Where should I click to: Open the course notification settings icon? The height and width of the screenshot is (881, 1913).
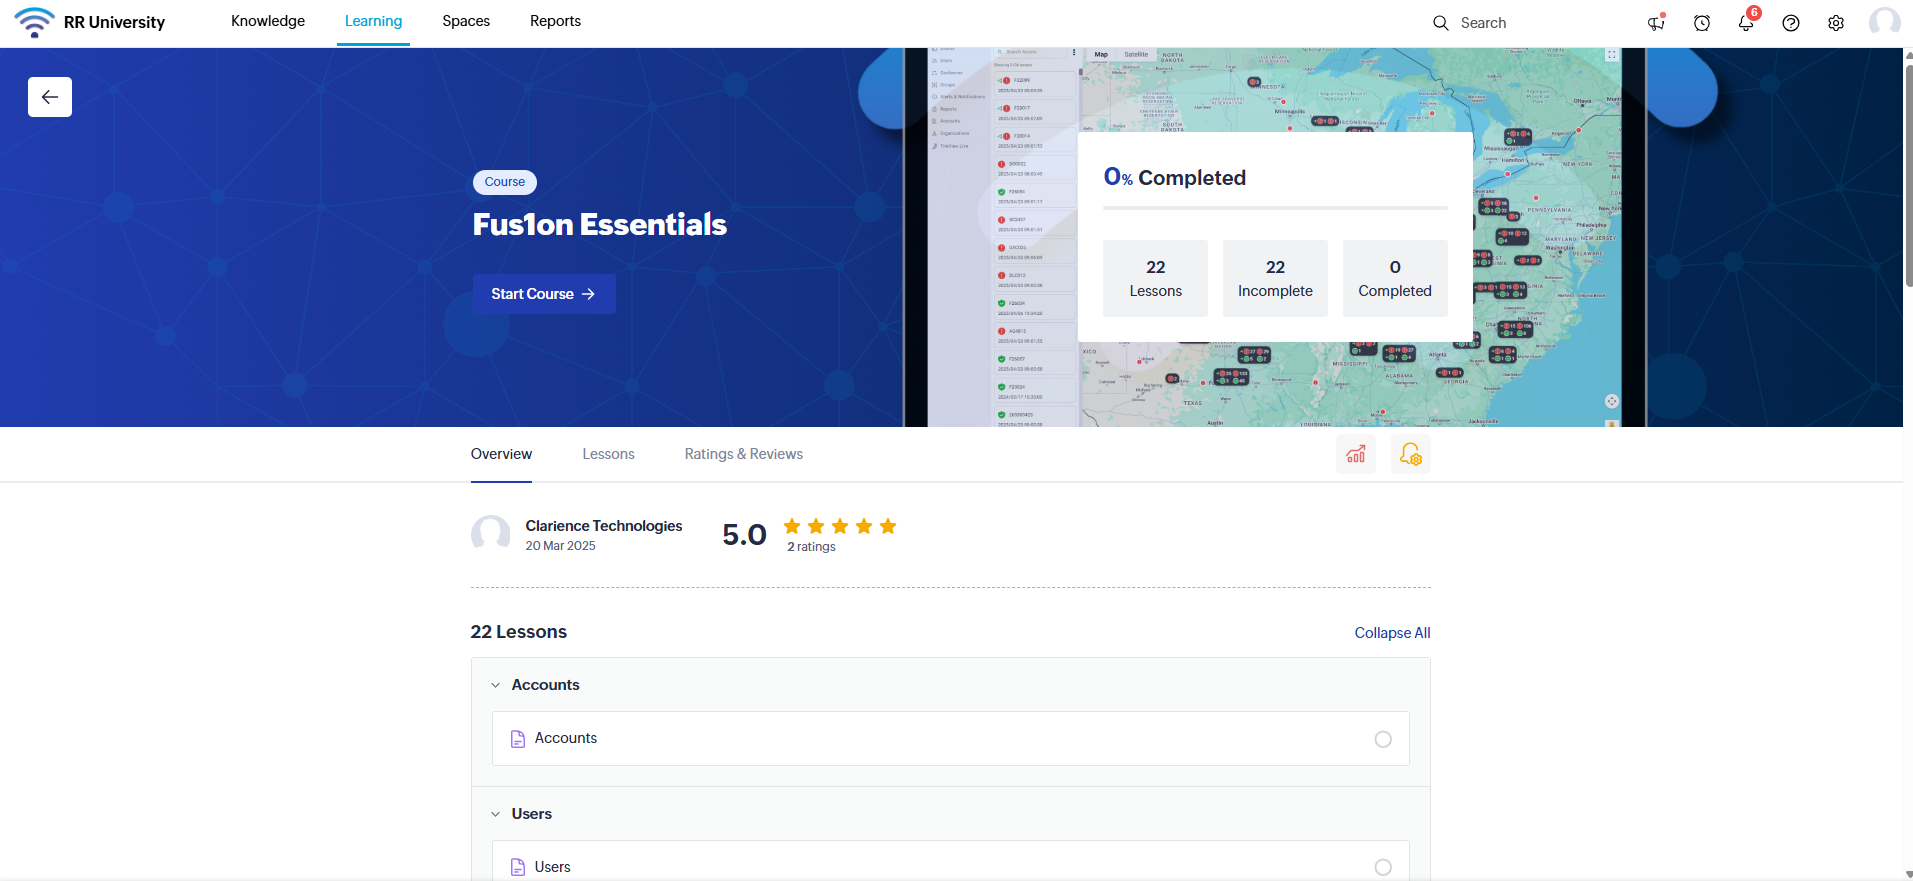coord(1410,455)
